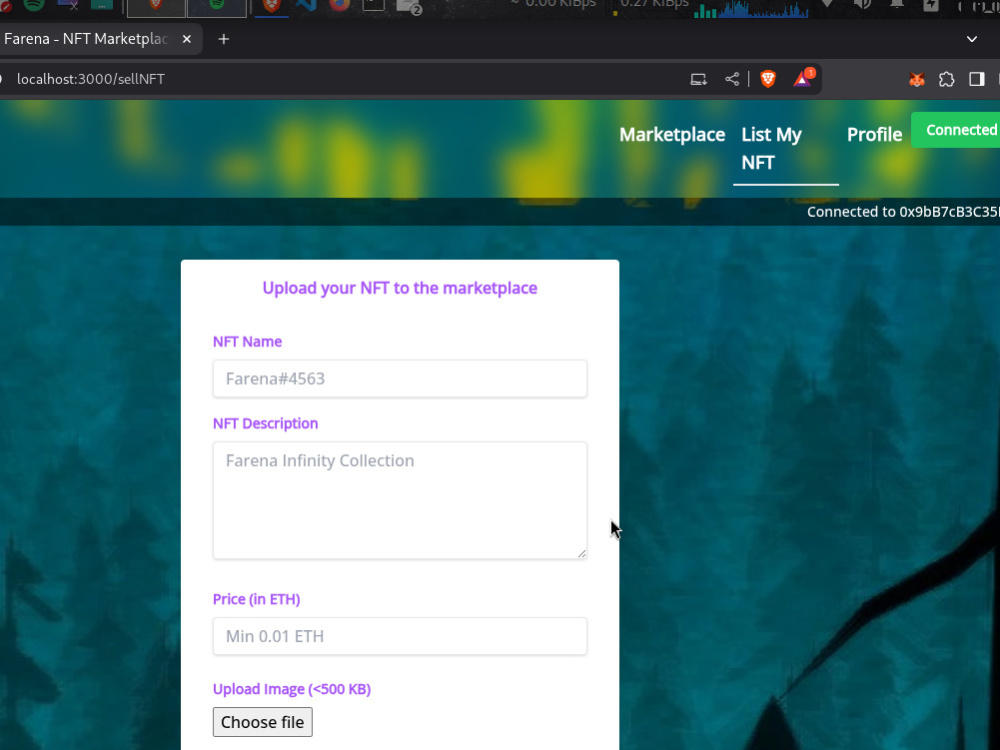The height and width of the screenshot is (750, 1000).
Task: Click the Choose file button
Action: [263, 722]
